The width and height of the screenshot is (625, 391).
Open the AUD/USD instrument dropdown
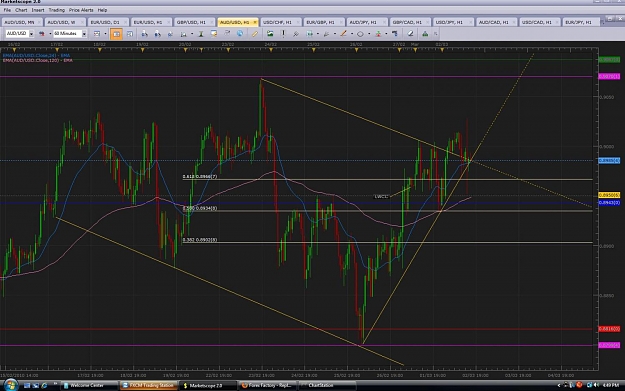pyautogui.click(x=31, y=34)
